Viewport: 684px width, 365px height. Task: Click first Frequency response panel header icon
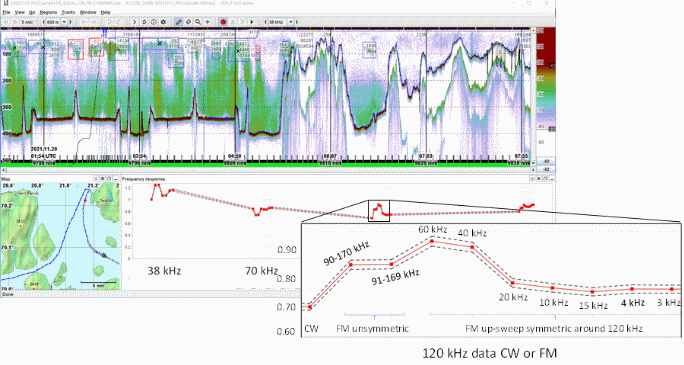click(x=532, y=179)
